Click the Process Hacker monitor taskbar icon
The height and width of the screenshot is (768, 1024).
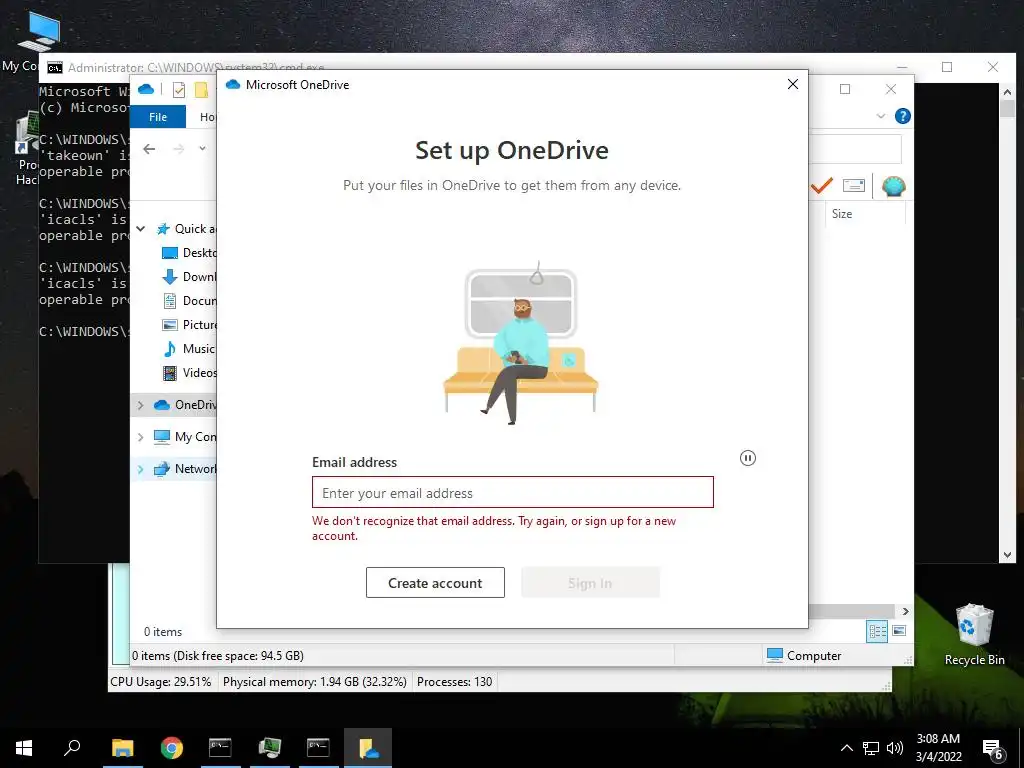click(269, 748)
